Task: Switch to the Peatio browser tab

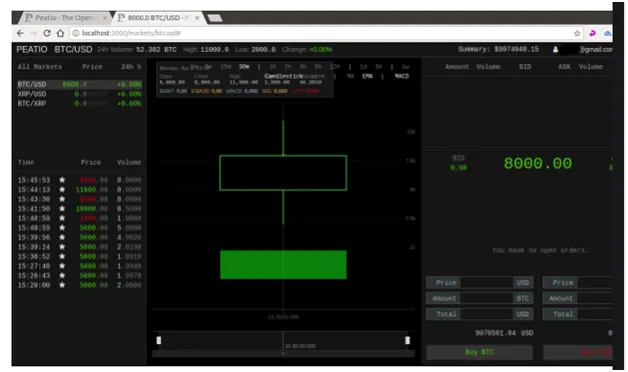Action: tap(64, 18)
